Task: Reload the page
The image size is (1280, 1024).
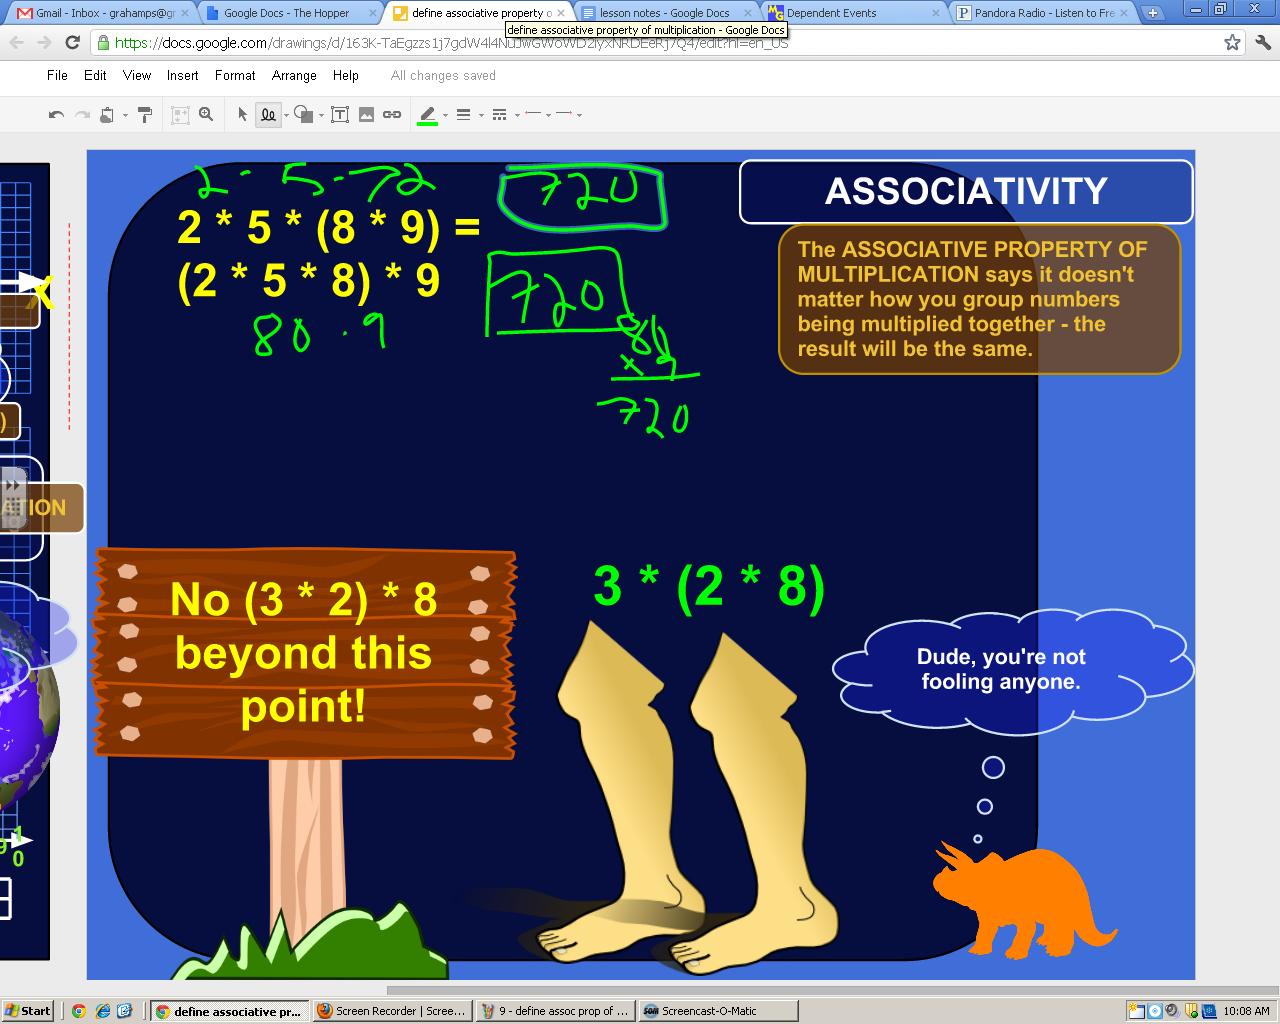Action: 72,43
